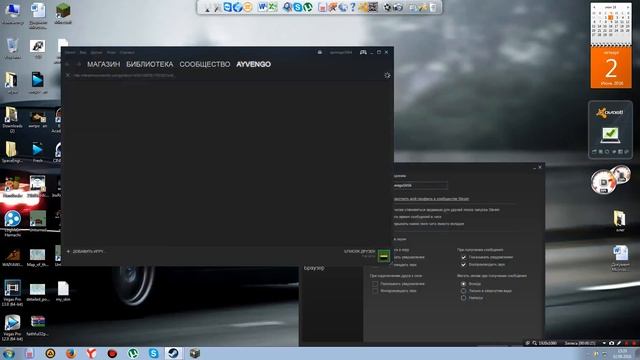Click the friends list avatar thumbnail
The height and width of the screenshot is (360, 640).
pos(384,256)
